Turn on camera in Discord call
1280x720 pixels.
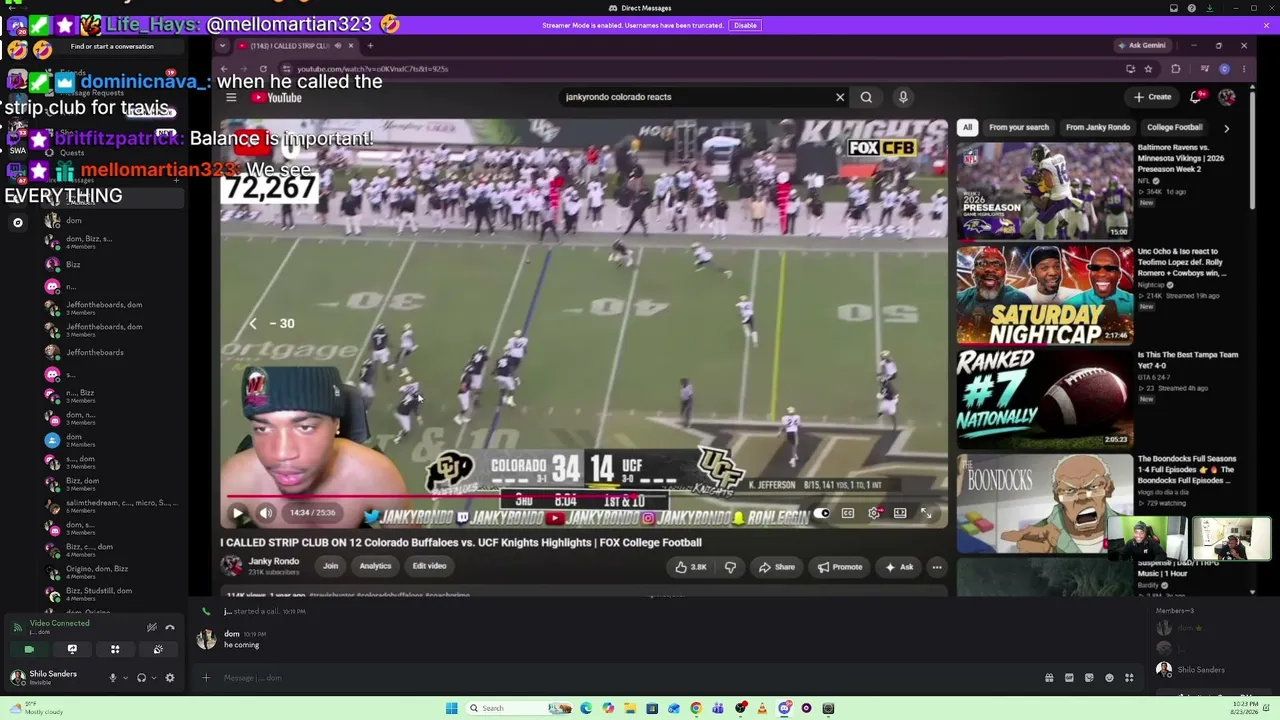(x=29, y=650)
